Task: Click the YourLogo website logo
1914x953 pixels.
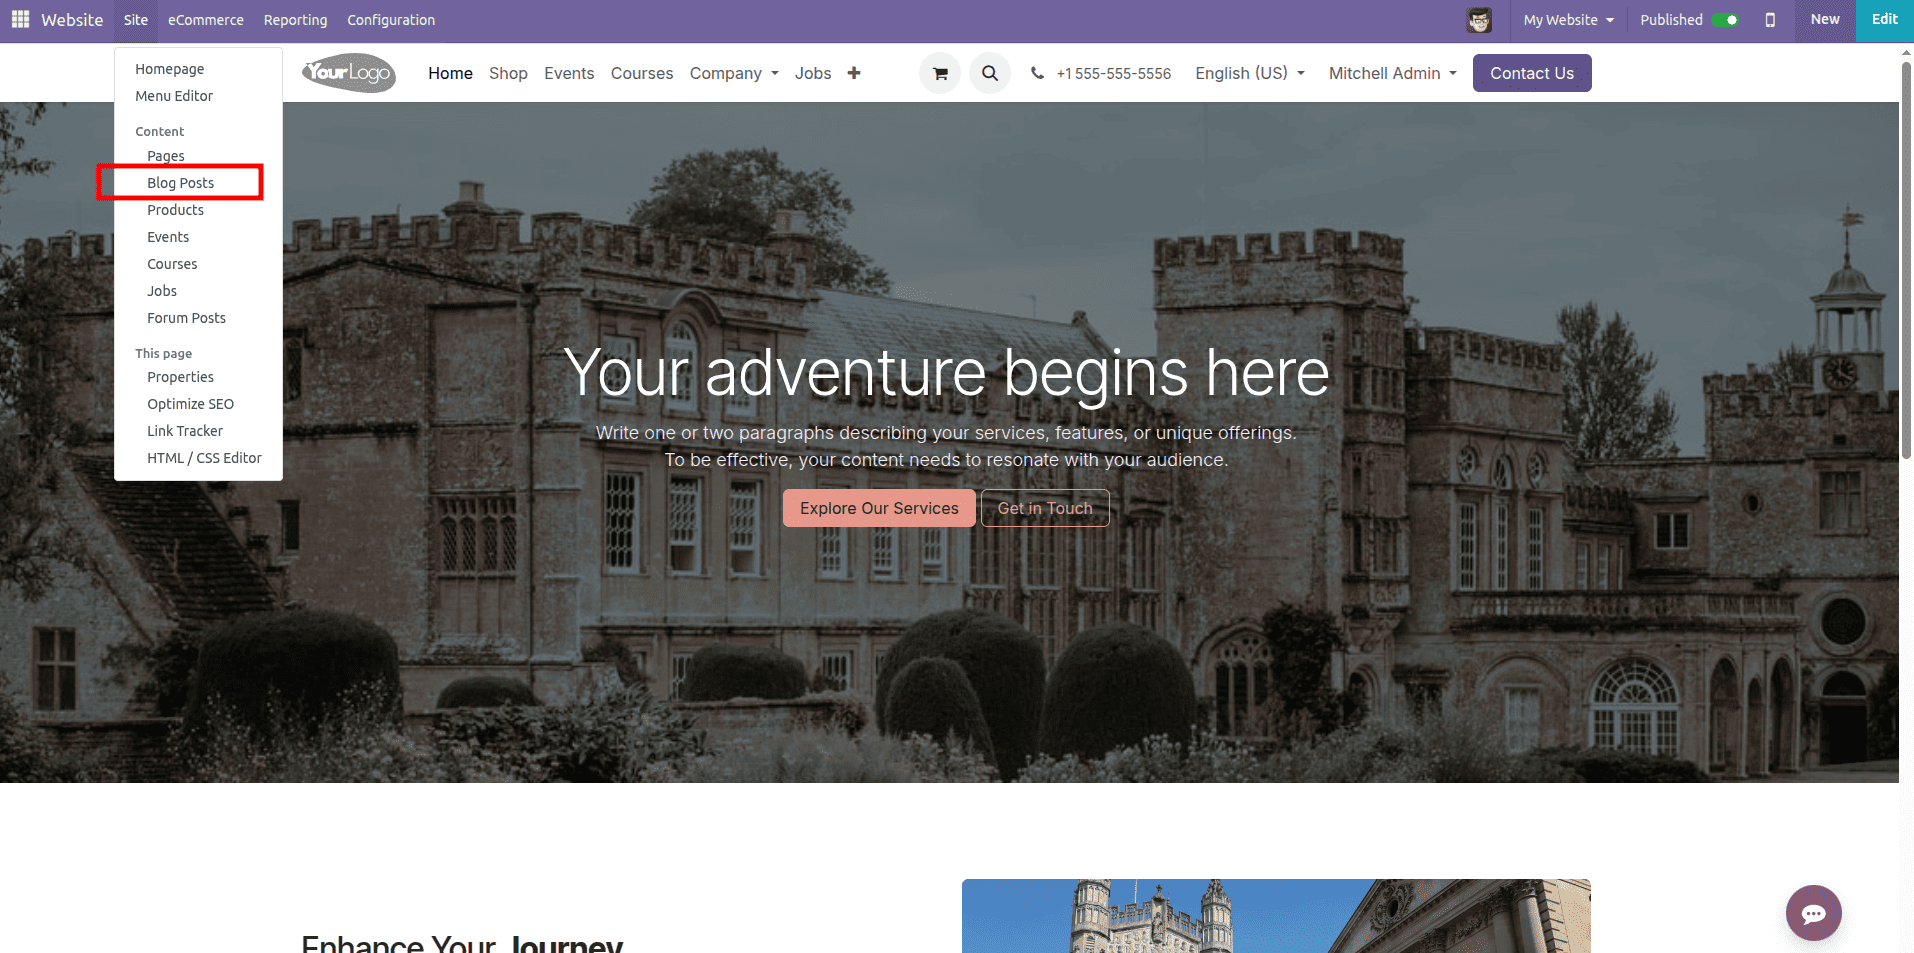Action: pyautogui.click(x=348, y=72)
